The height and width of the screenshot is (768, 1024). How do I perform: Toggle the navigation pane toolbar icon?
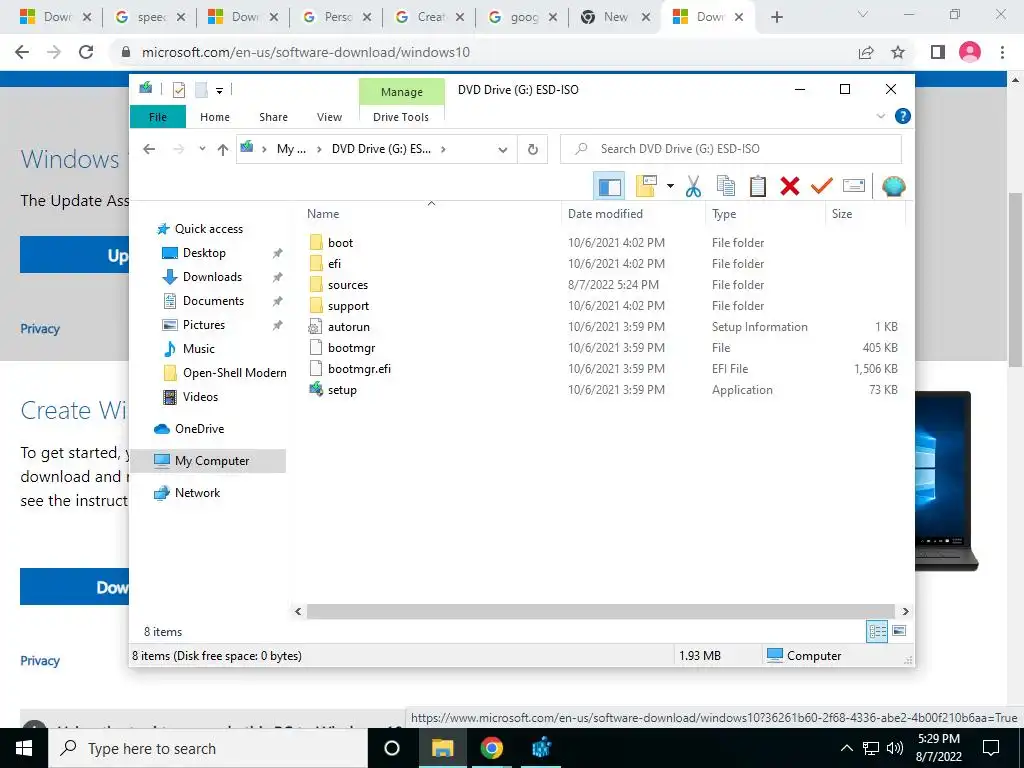pos(609,186)
